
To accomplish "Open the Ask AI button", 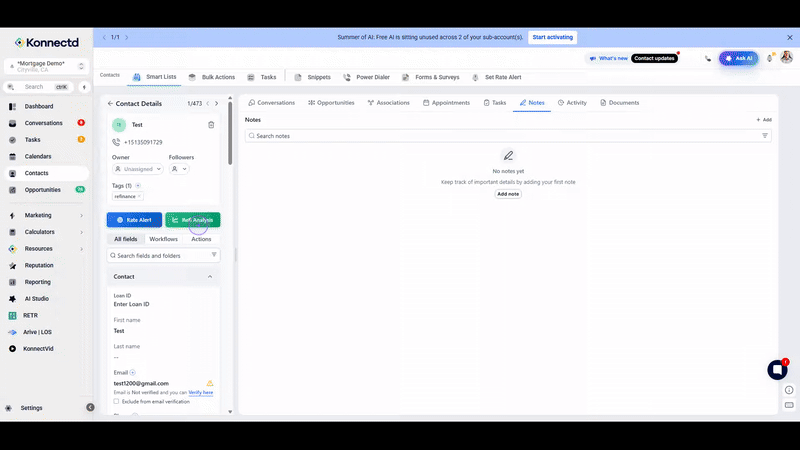I will tap(739, 58).
